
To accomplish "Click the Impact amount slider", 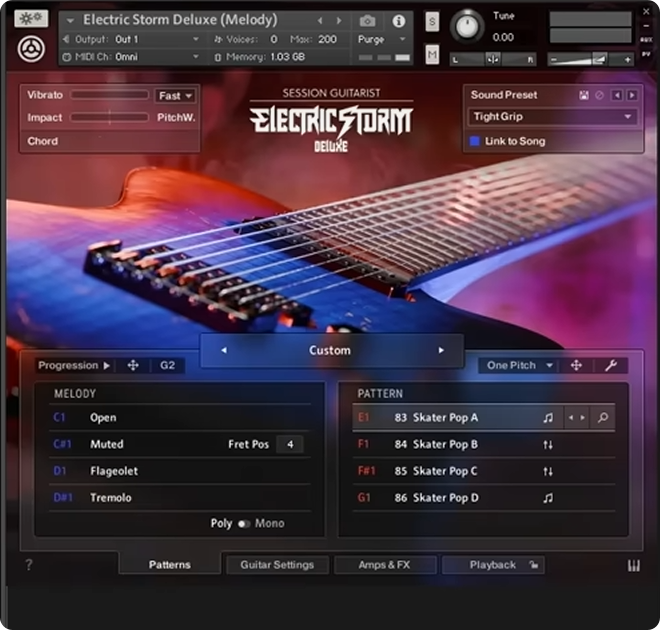I will pyautogui.click(x=109, y=117).
